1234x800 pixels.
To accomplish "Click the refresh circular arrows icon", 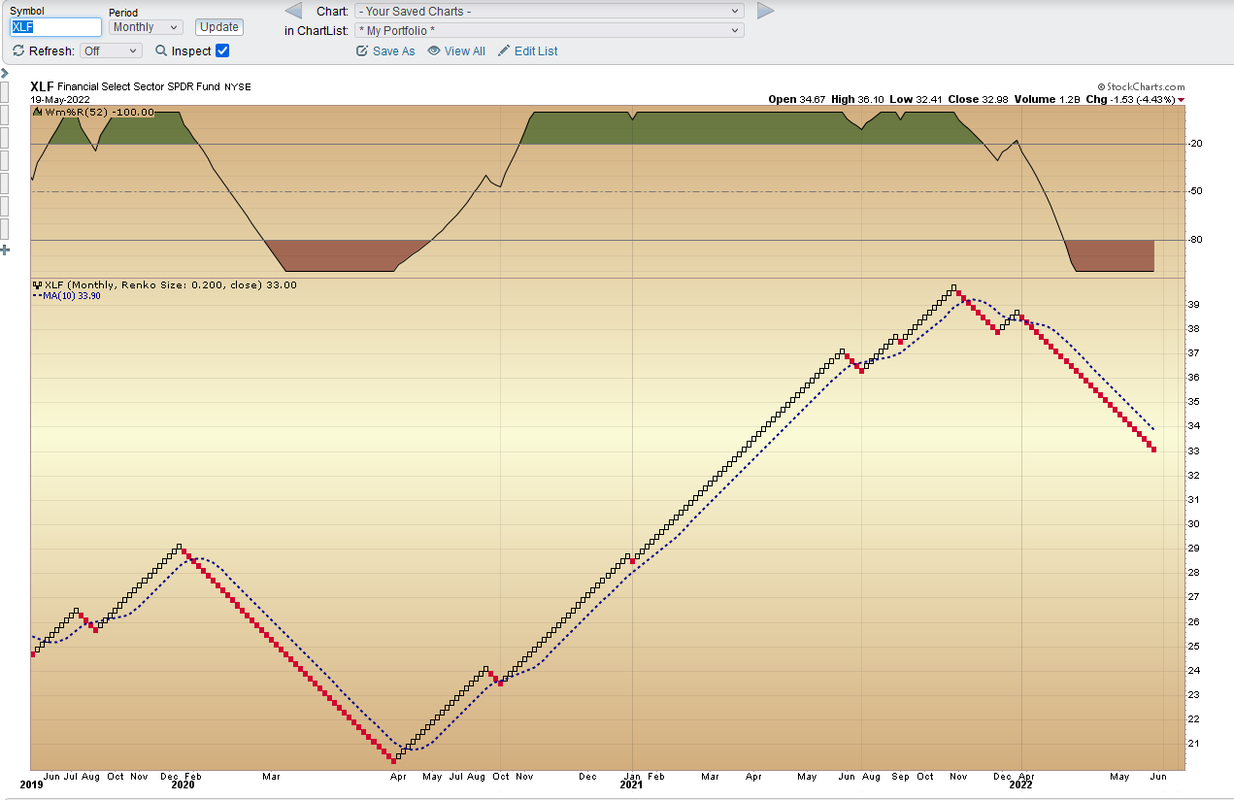I will coord(18,50).
